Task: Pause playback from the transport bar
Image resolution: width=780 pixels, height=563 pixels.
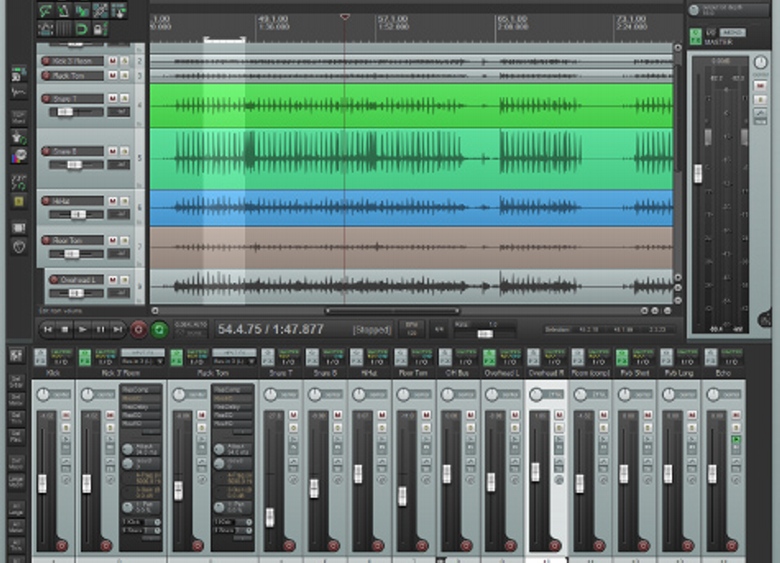Action: tap(101, 329)
